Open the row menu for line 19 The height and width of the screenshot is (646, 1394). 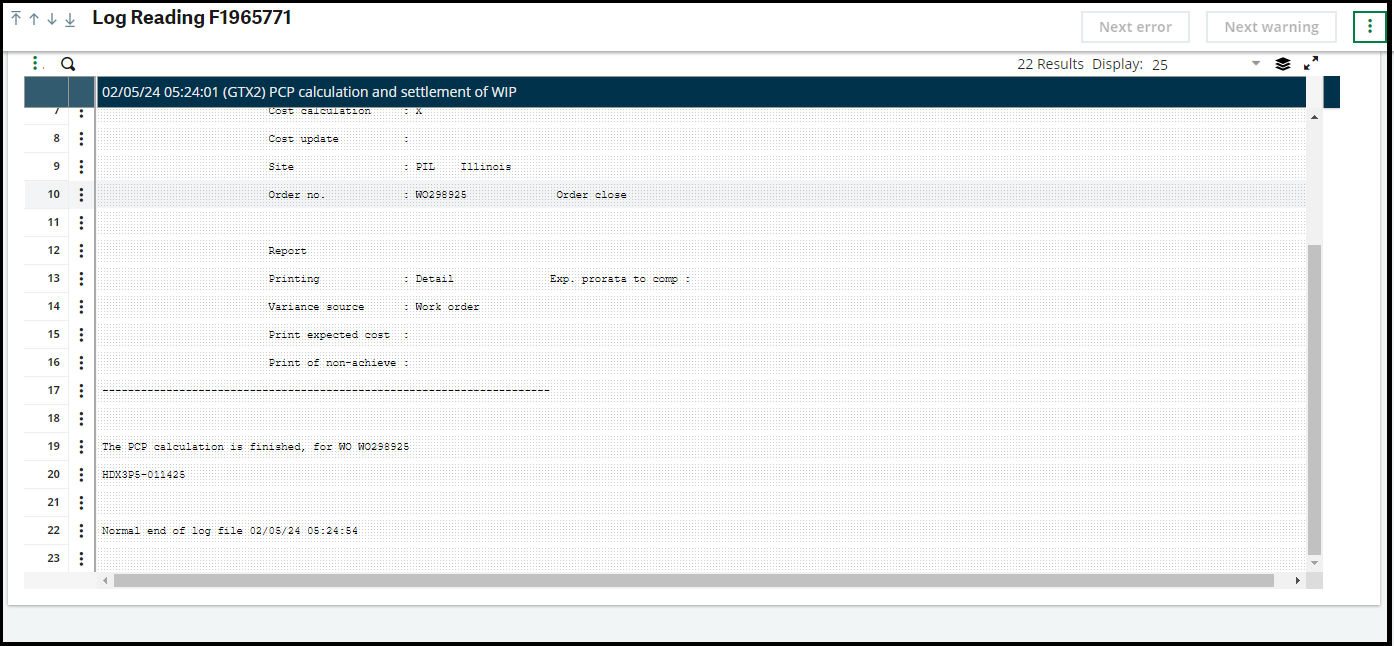81,446
